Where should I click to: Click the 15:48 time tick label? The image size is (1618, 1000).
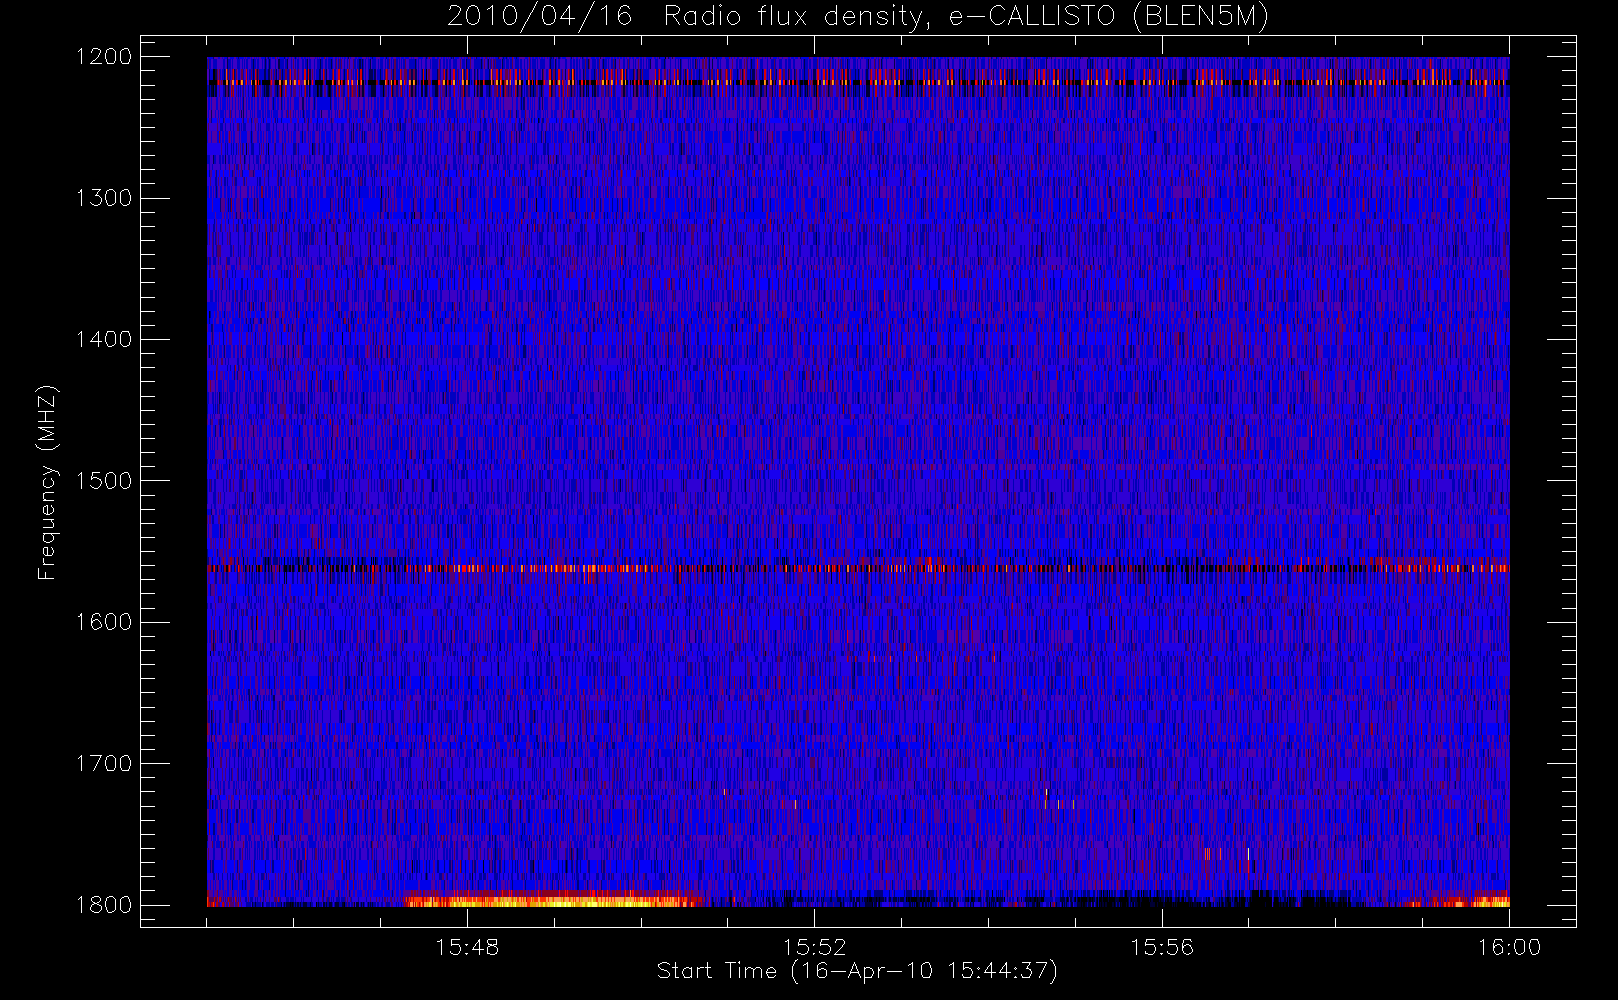point(467,947)
